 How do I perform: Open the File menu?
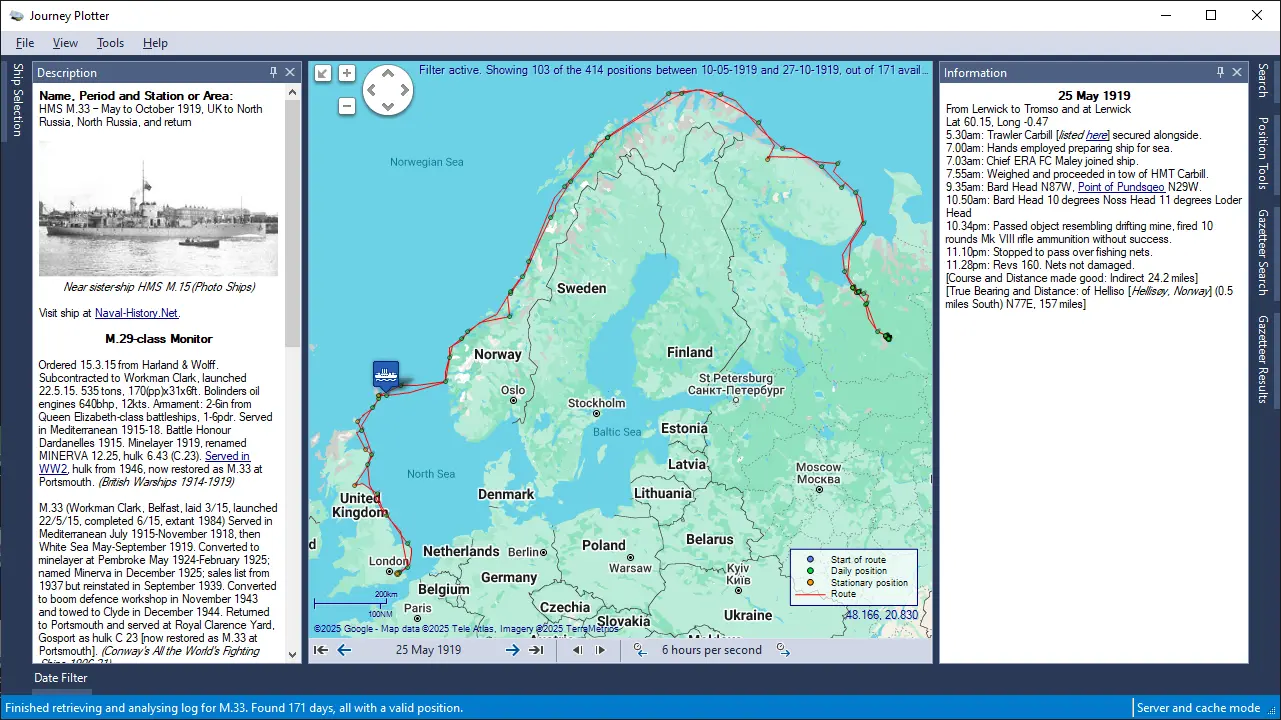(25, 43)
